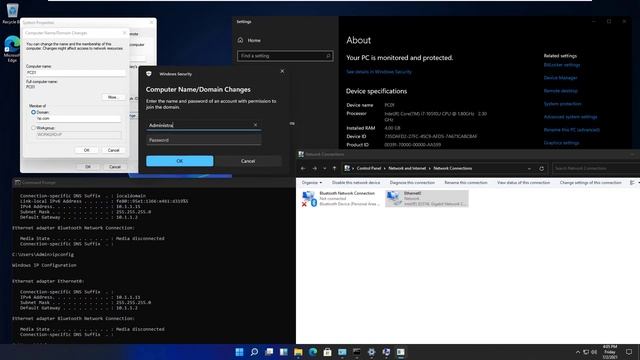Select the Workgroup radio button
Image resolution: width=640 pixels, height=360 pixels.
33,128
